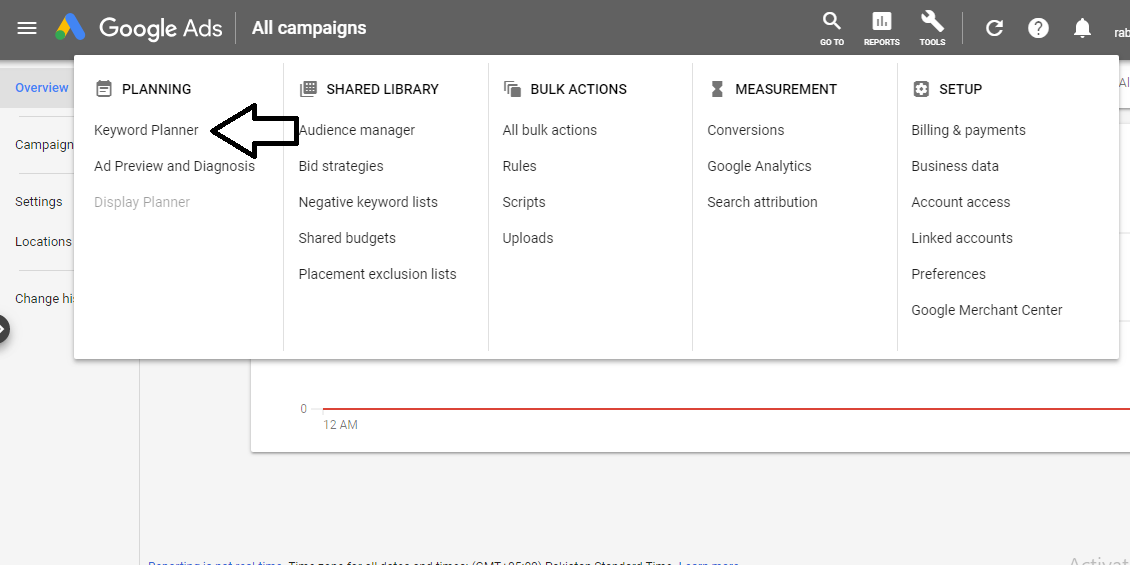
Task: Open Keyword Planner
Action: 146,130
